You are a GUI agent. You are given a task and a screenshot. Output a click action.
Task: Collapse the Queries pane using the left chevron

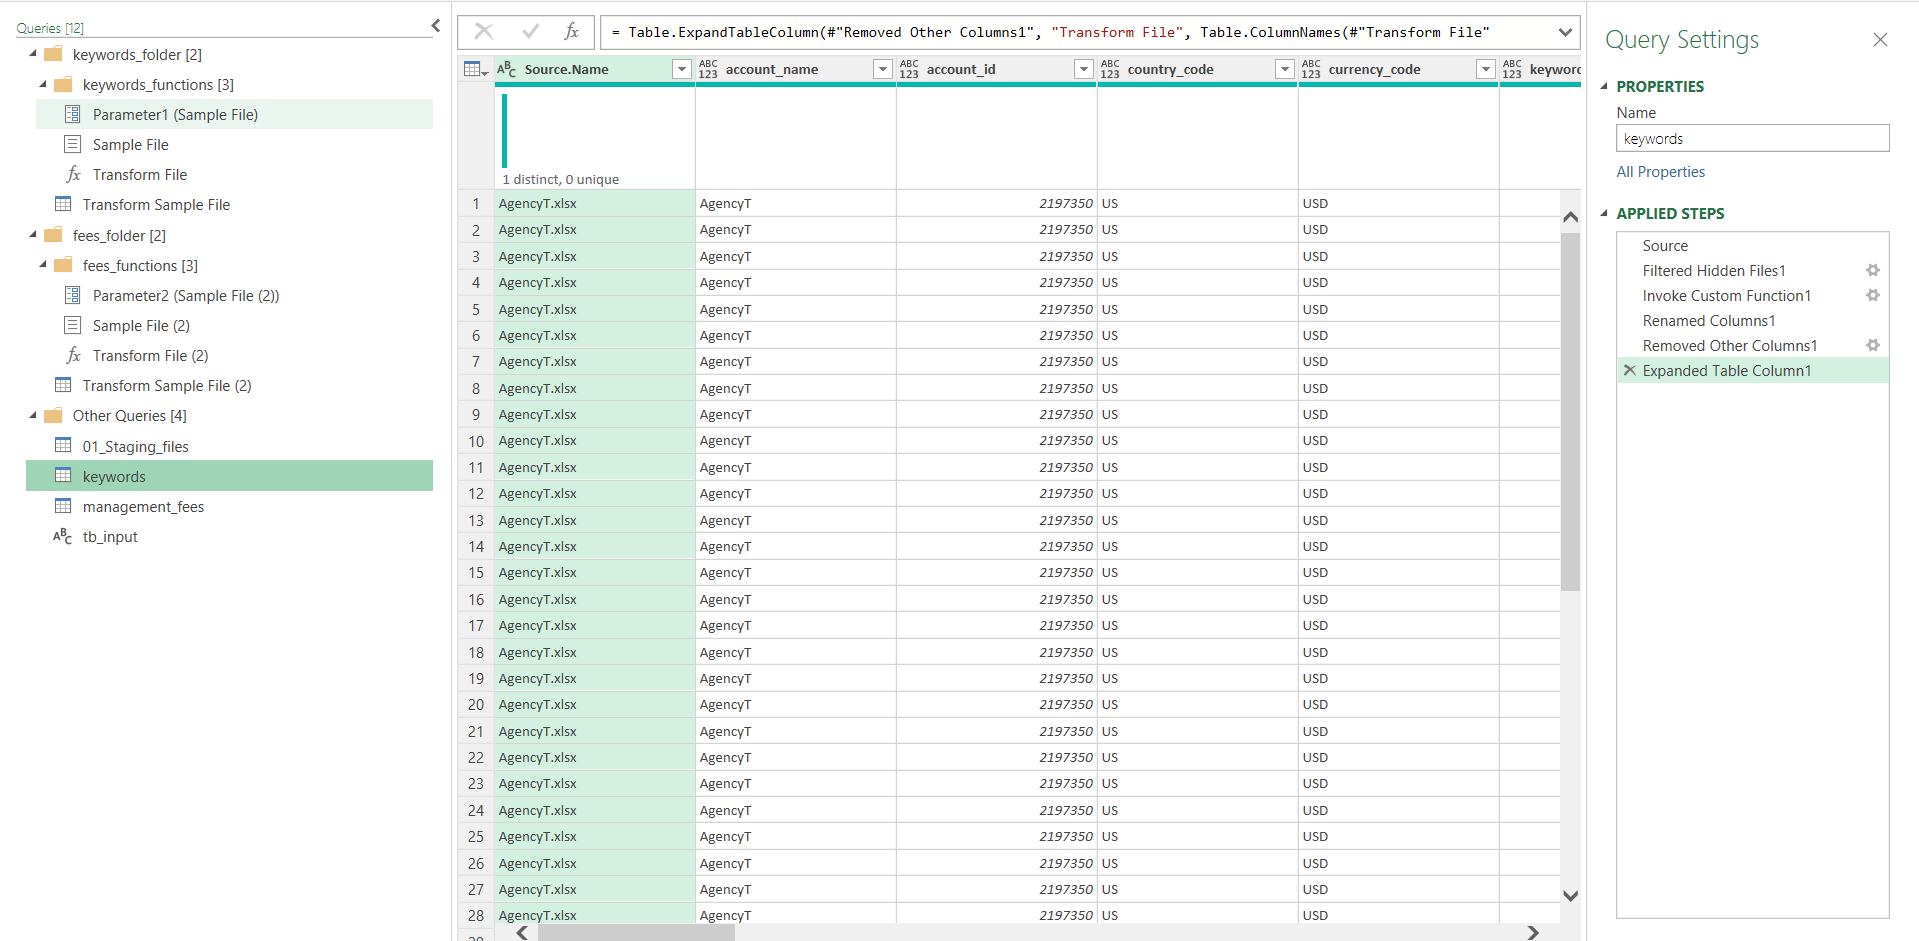(x=435, y=26)
